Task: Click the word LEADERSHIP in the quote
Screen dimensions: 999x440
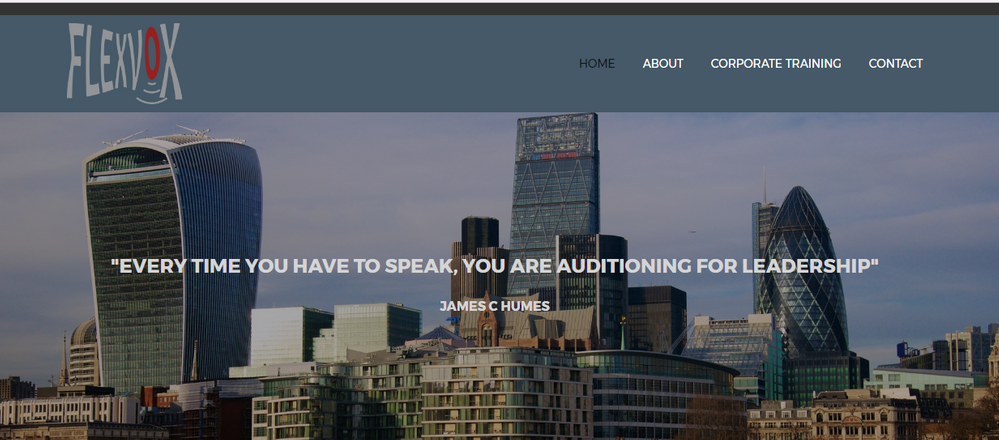Action: click(x=810, y=266)
